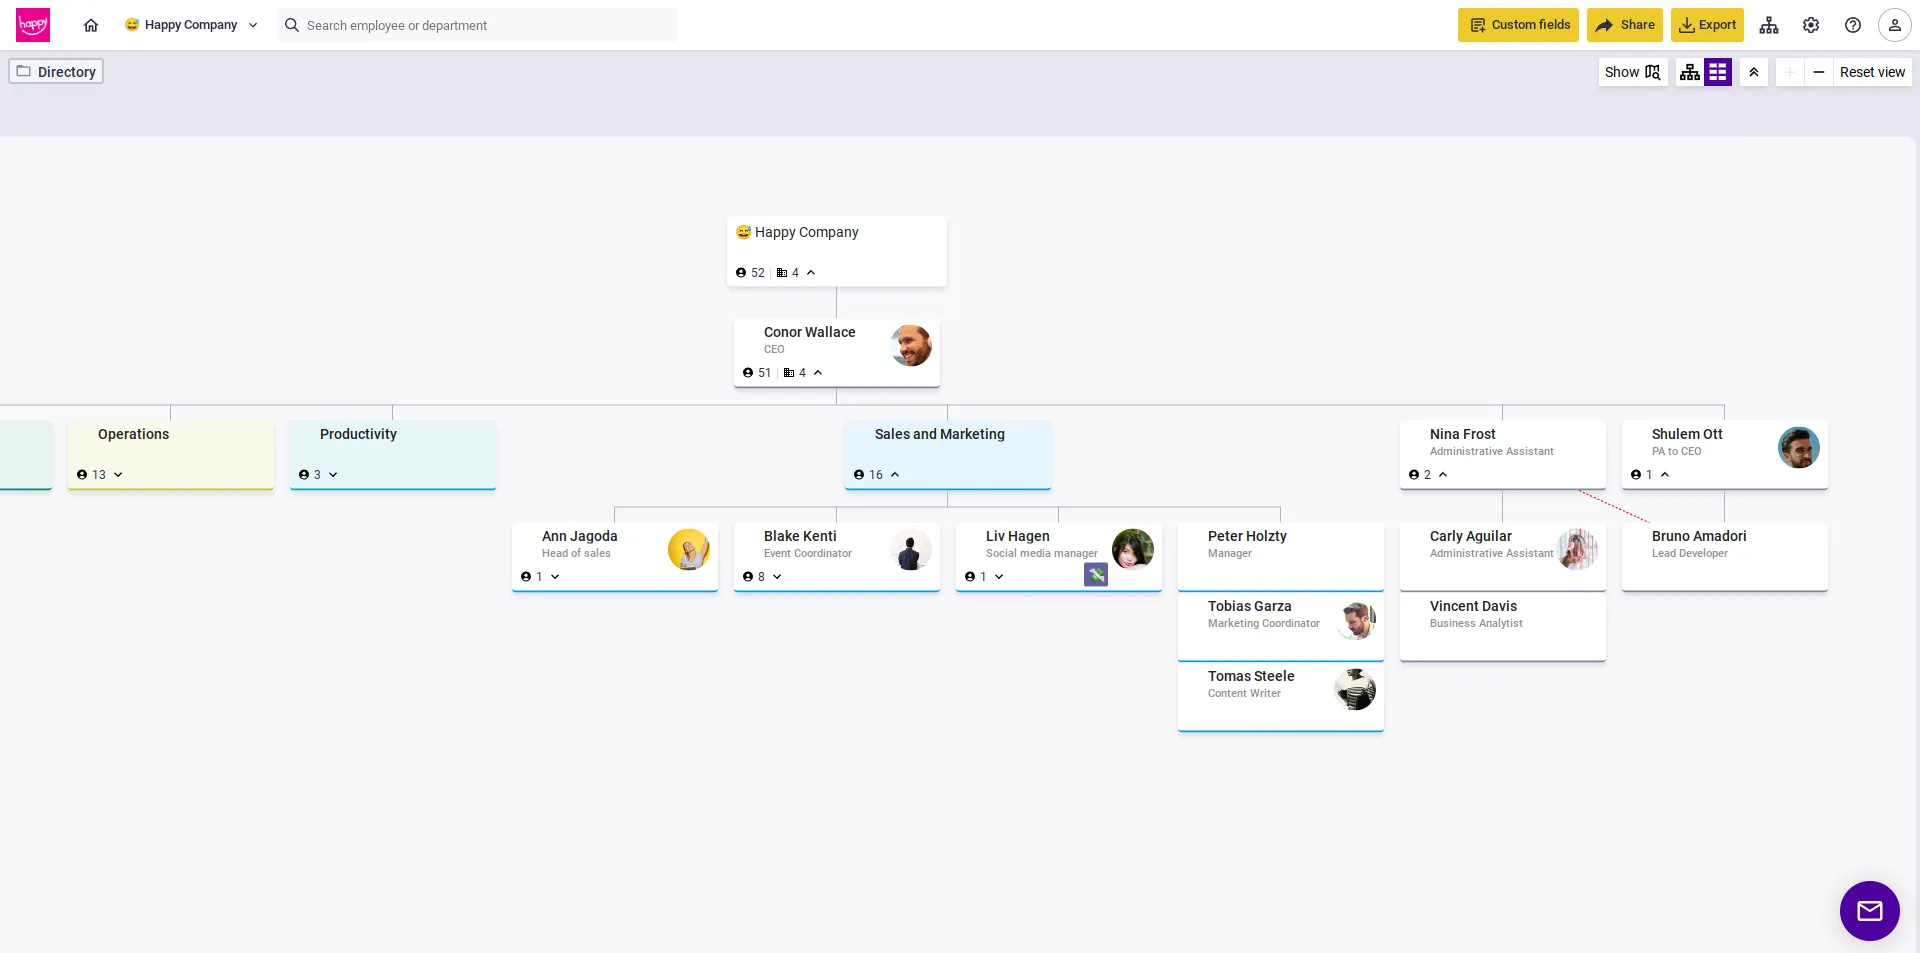Screen dimensions: 1920x953
Task: Click the Share button
Action: [1625, 25]
